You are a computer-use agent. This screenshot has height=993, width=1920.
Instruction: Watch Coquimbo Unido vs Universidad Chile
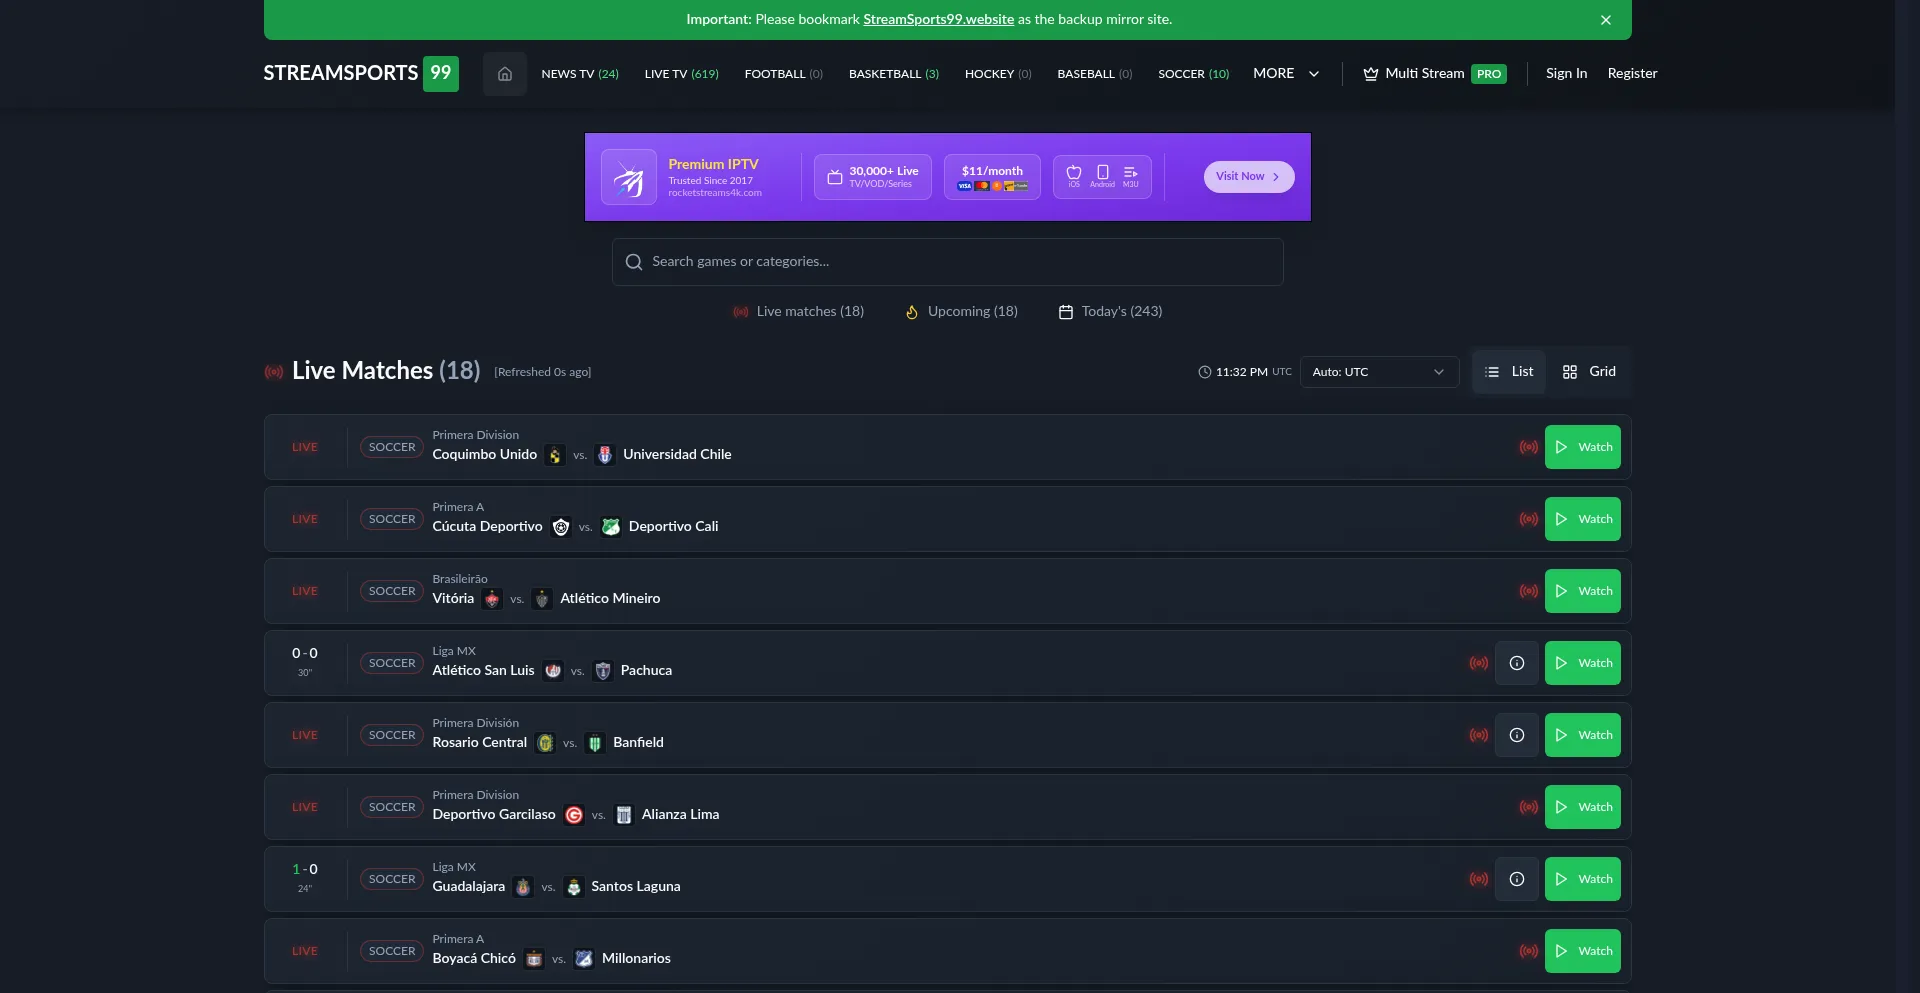[1582, 447]
